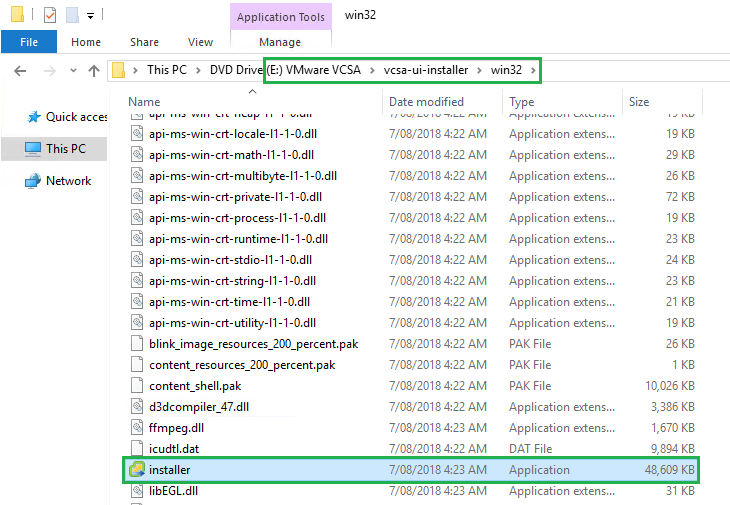The height and width of the screenshot is (505, 730).
Task: Click the Properties checkmark icon in title bar
Action: (50, 15)
